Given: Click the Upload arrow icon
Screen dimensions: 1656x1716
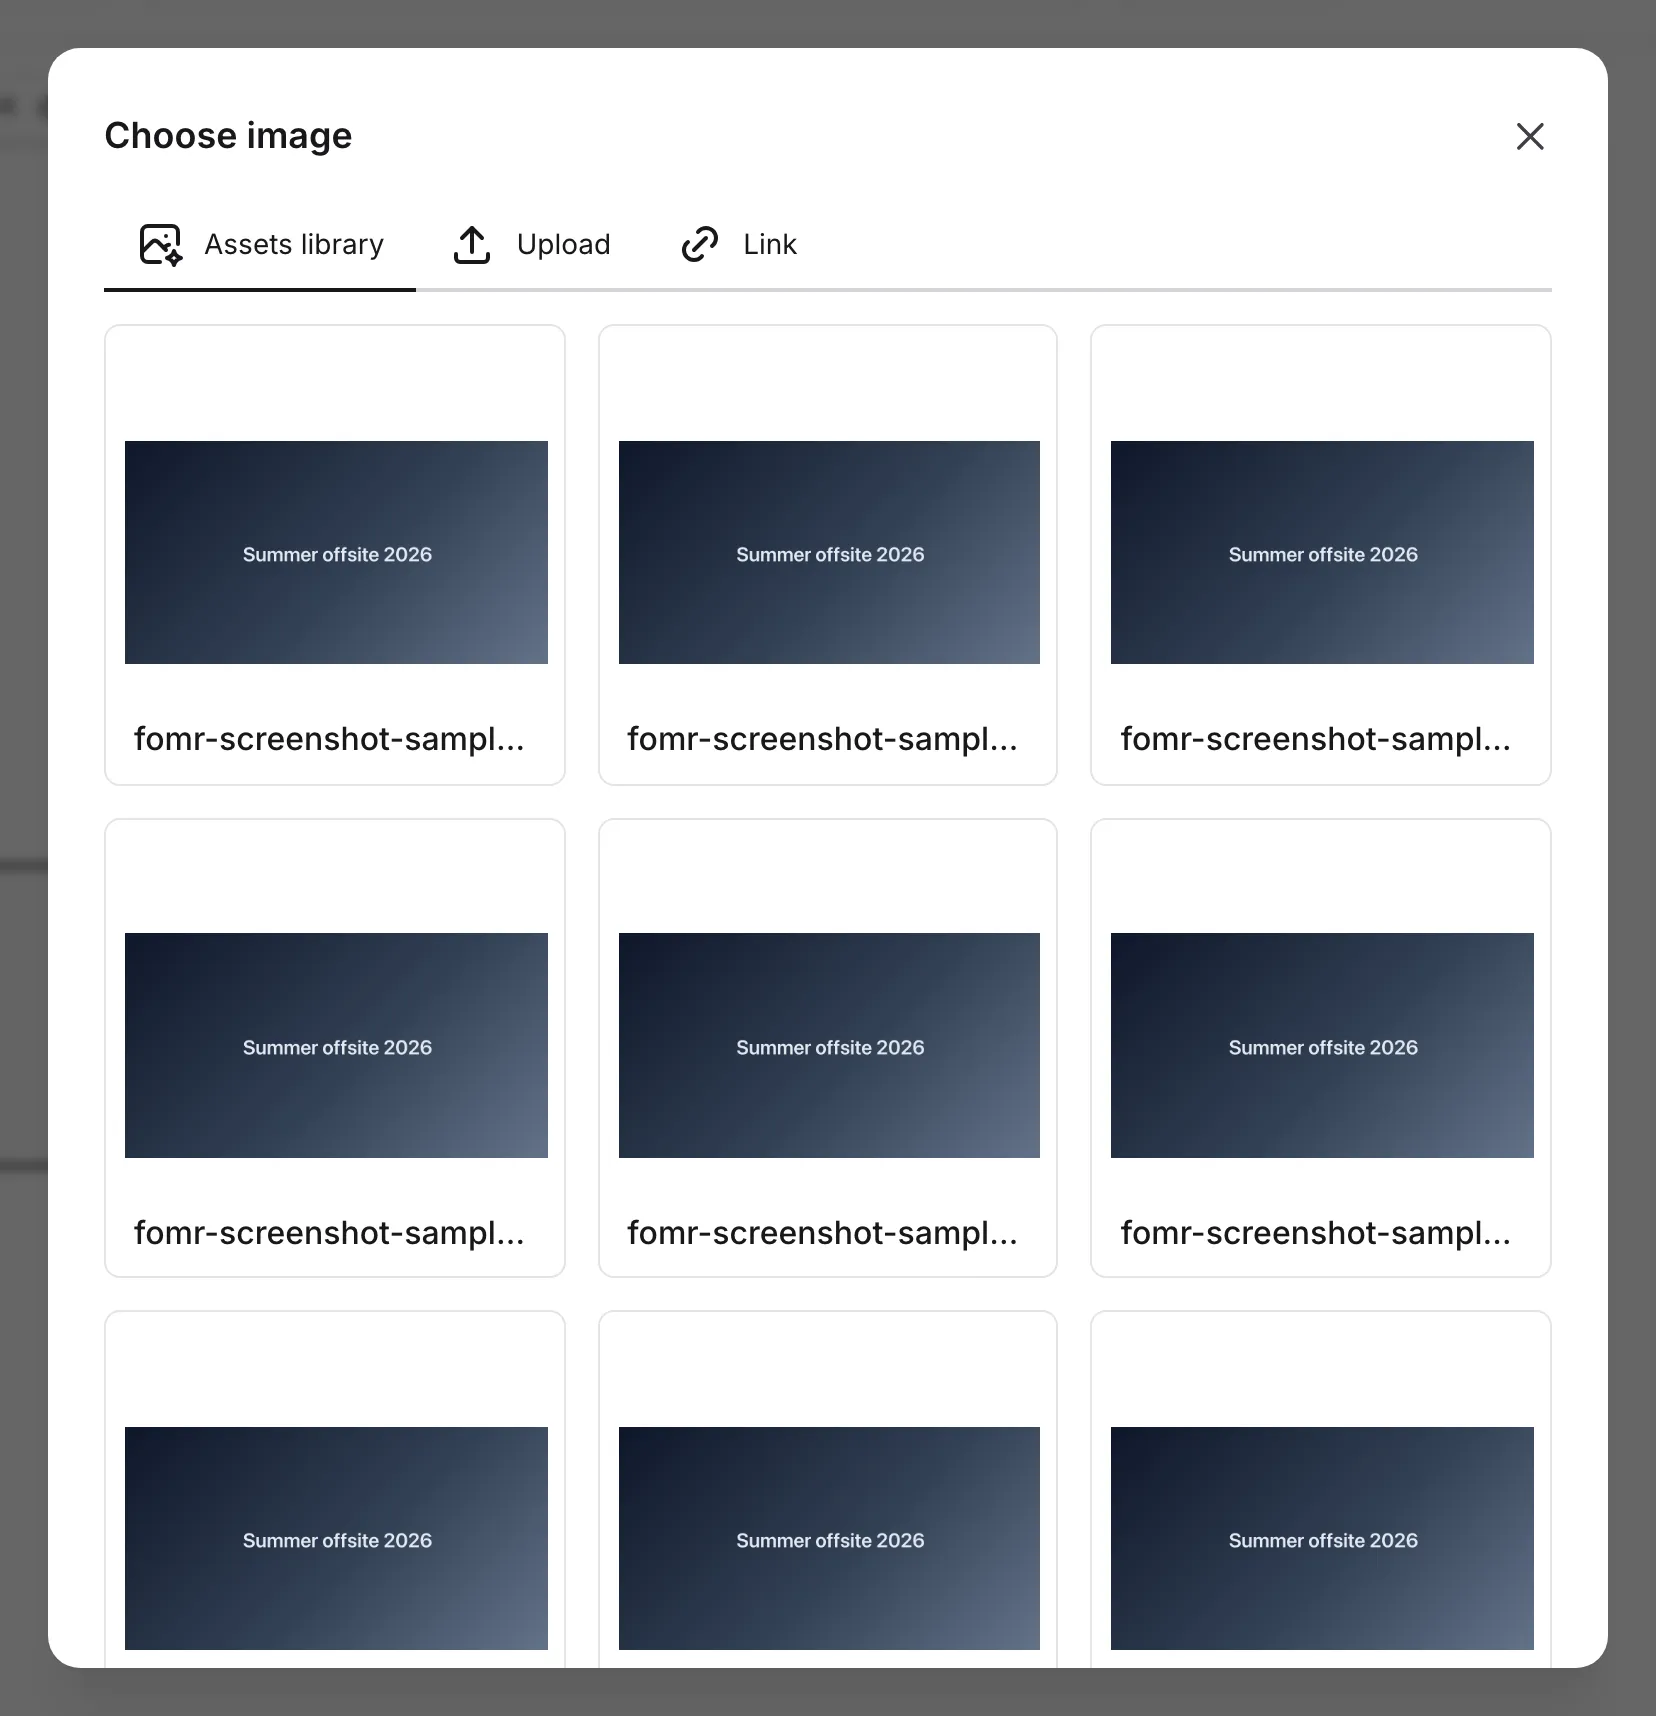Looking at the screenshot, I should [x=472, y=244].
